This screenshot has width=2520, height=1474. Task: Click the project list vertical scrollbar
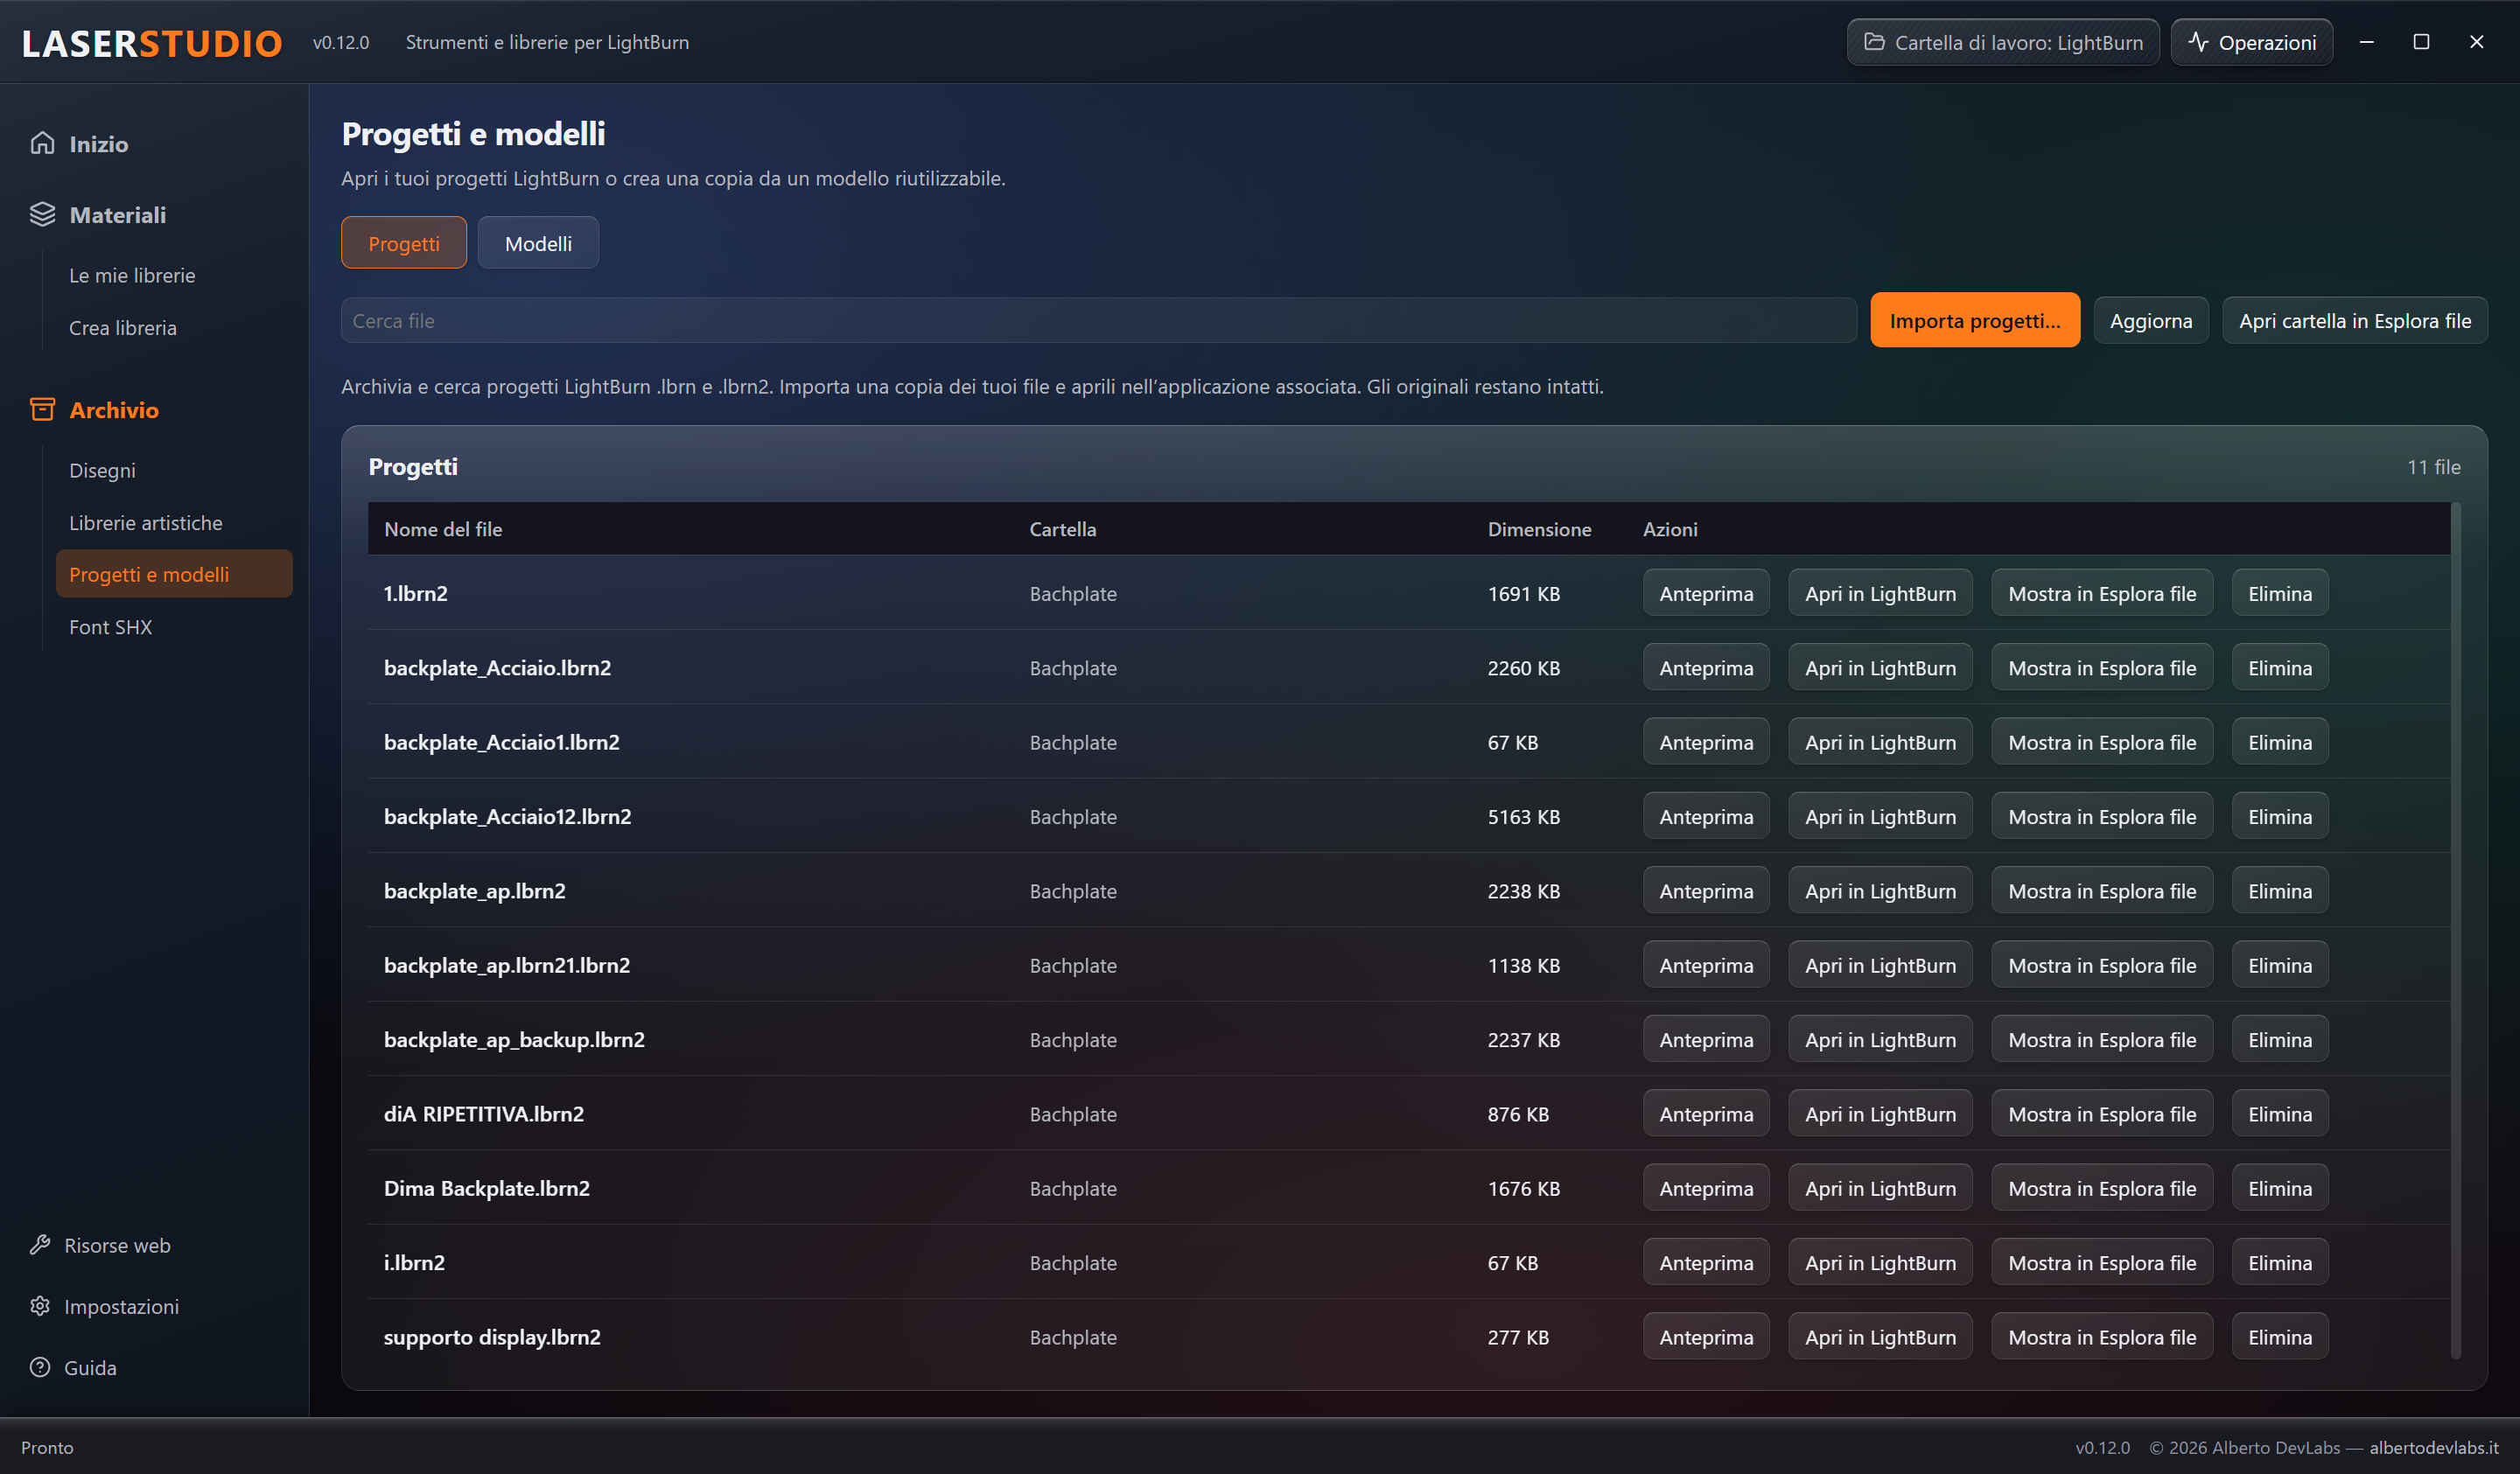(2456, 931)
